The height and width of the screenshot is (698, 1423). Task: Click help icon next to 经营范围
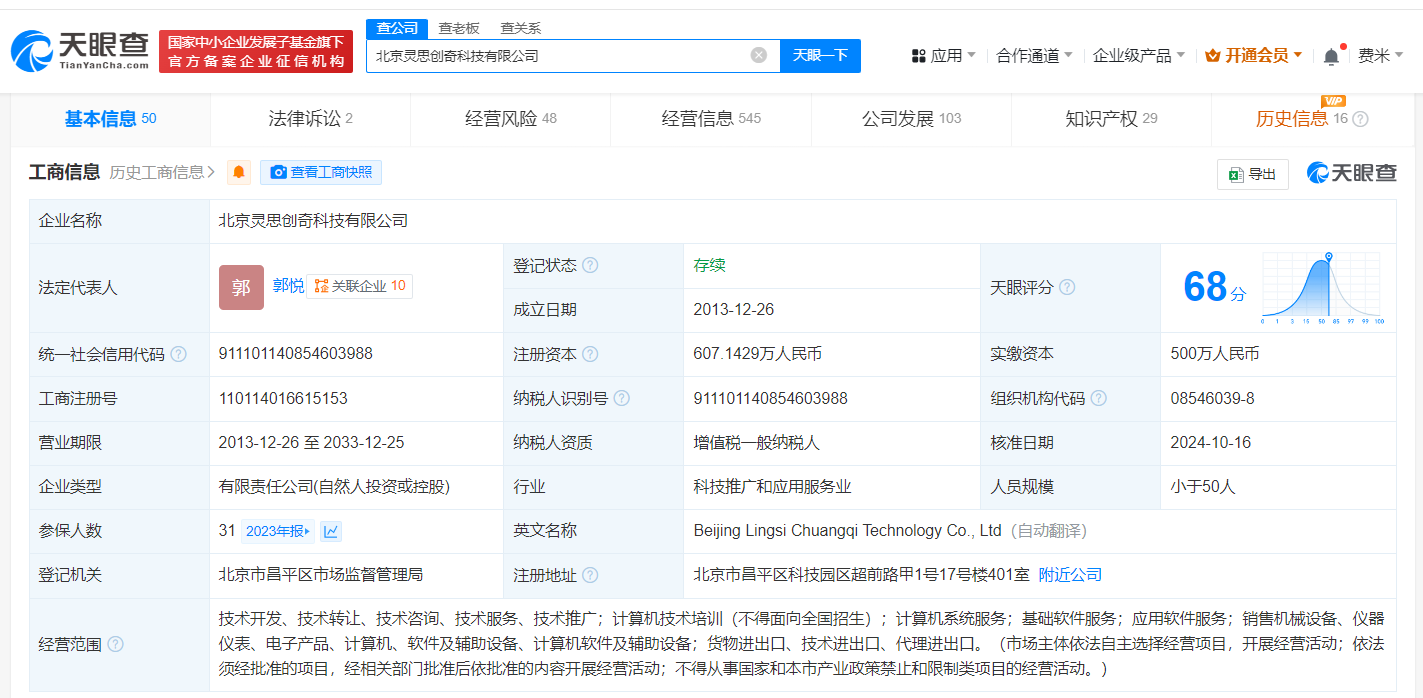coord(115,644)
